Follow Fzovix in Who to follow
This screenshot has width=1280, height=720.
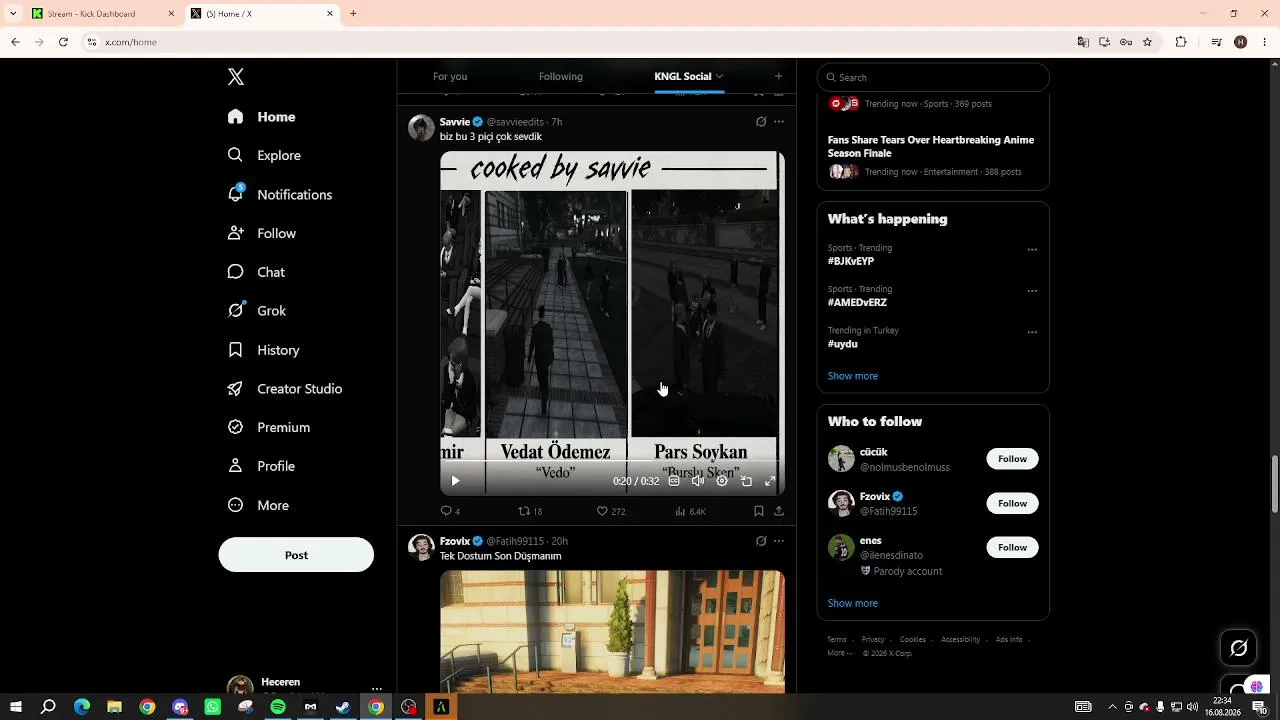pyautogui.click(x=1012, y=503)
